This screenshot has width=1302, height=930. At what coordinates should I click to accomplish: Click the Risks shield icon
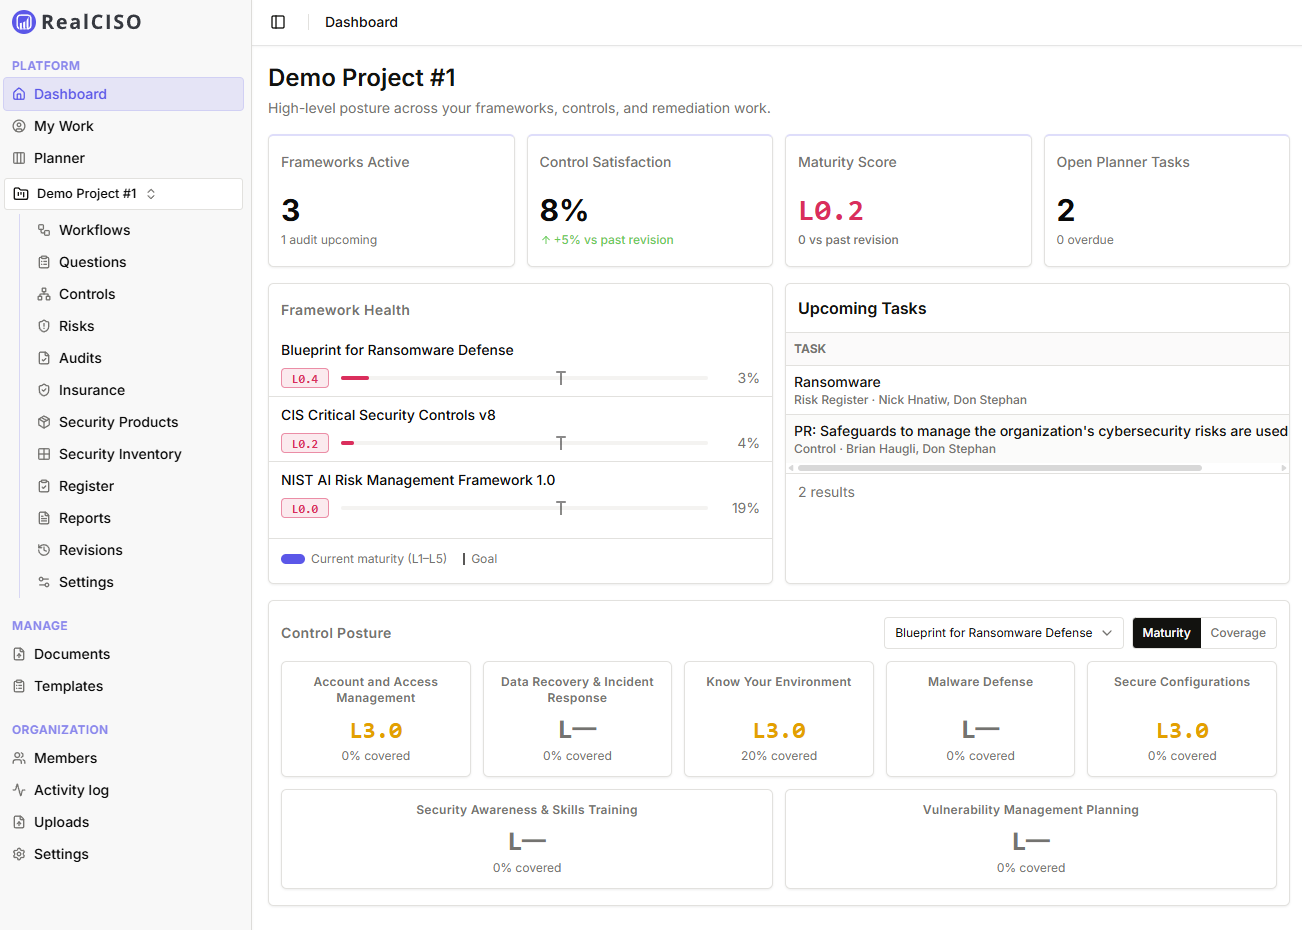(x=44, y=326)
